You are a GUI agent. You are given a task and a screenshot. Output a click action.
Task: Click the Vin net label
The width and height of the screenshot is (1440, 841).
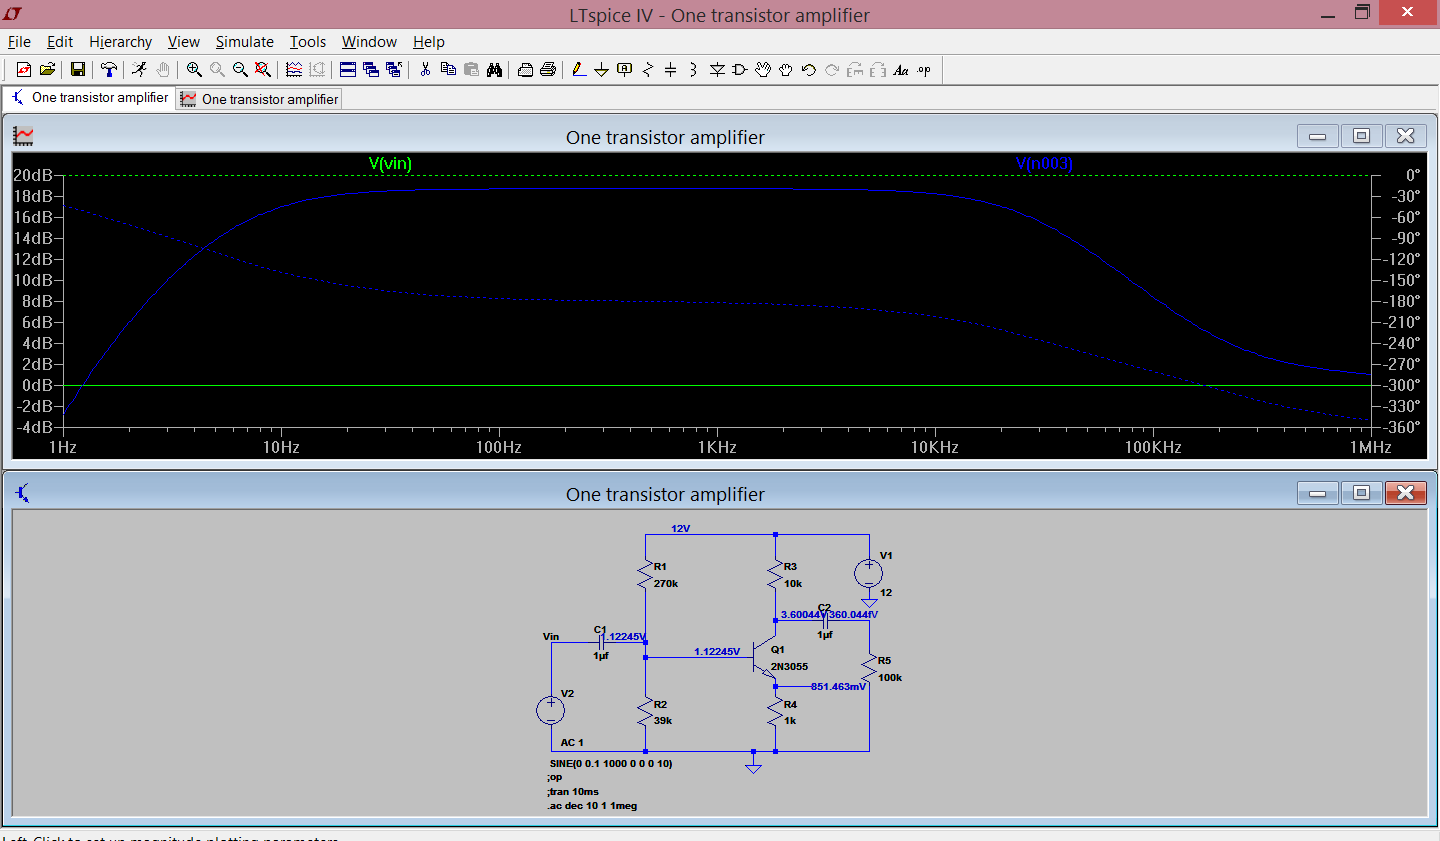[x=551, y=637]
